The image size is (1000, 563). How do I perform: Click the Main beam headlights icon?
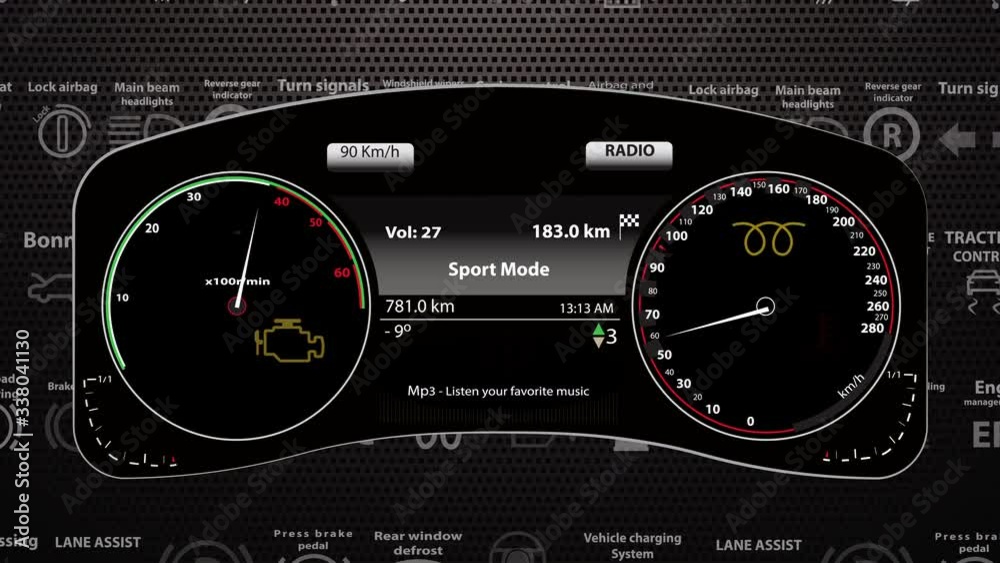point(145,131)
